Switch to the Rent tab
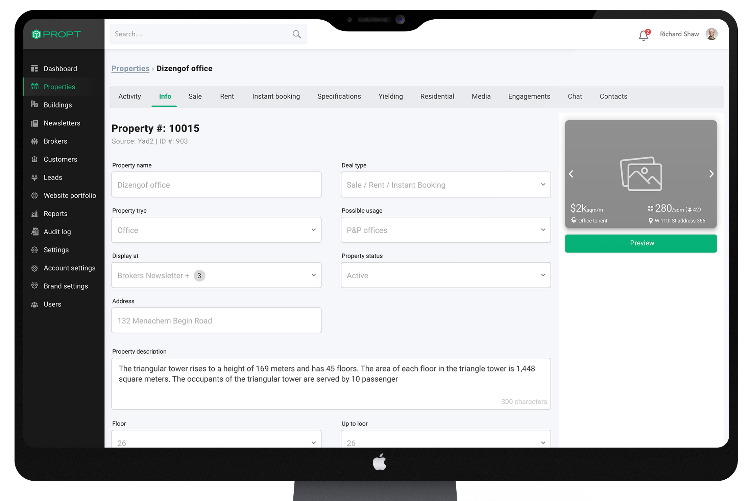The width and height of the screenshot is (751, 501). (x=227, y=96)
